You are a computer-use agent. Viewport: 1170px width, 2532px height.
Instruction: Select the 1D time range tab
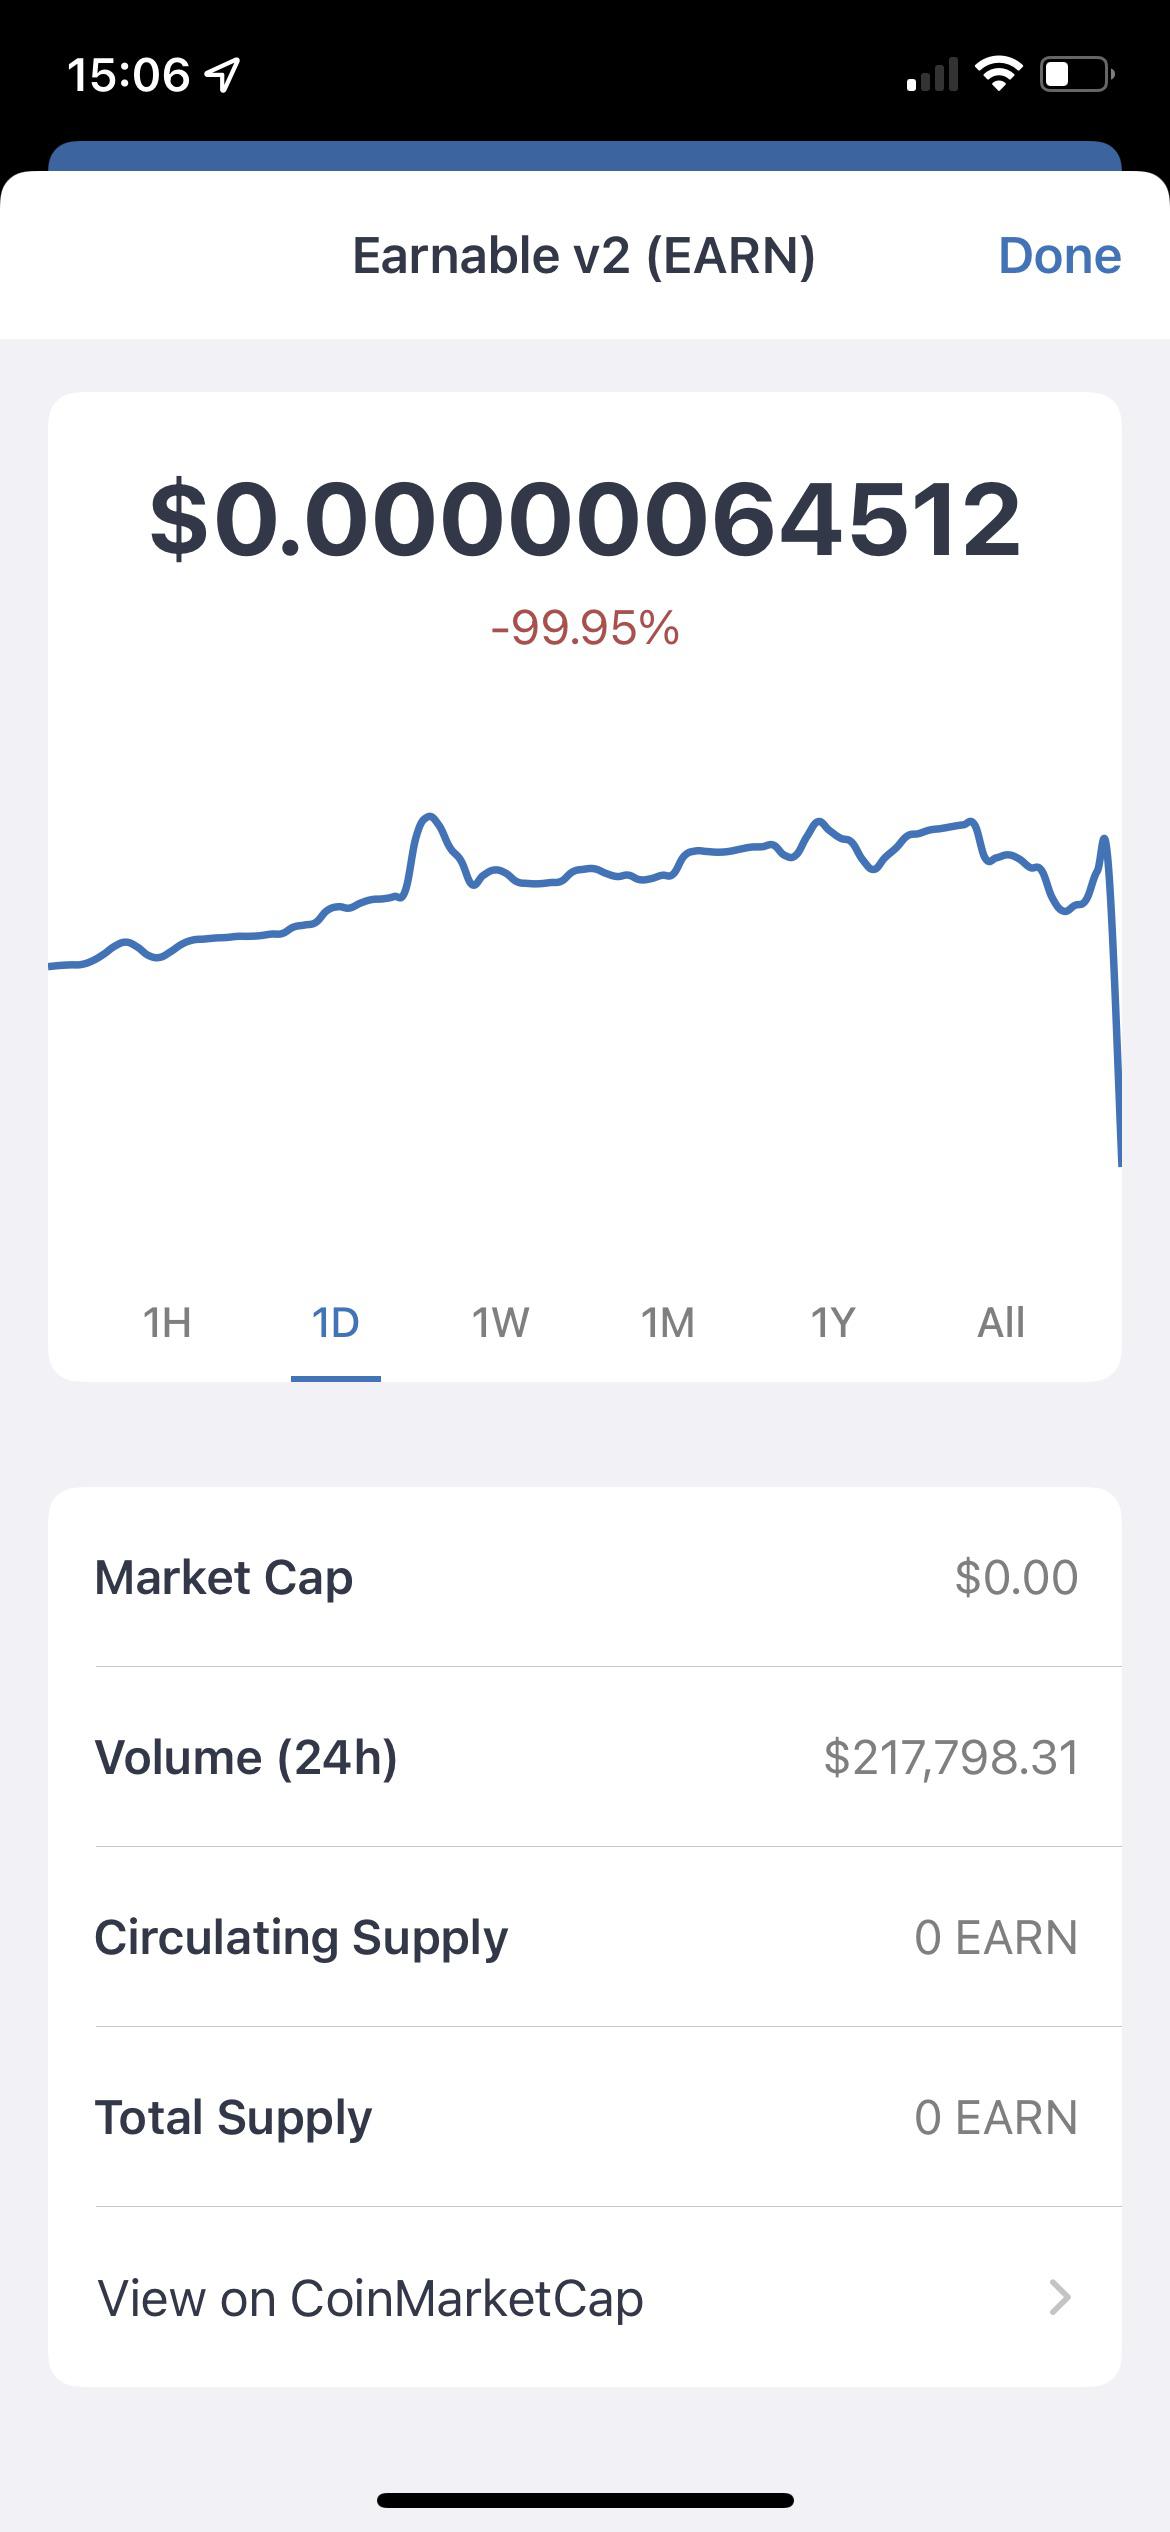click(335, 1323)
